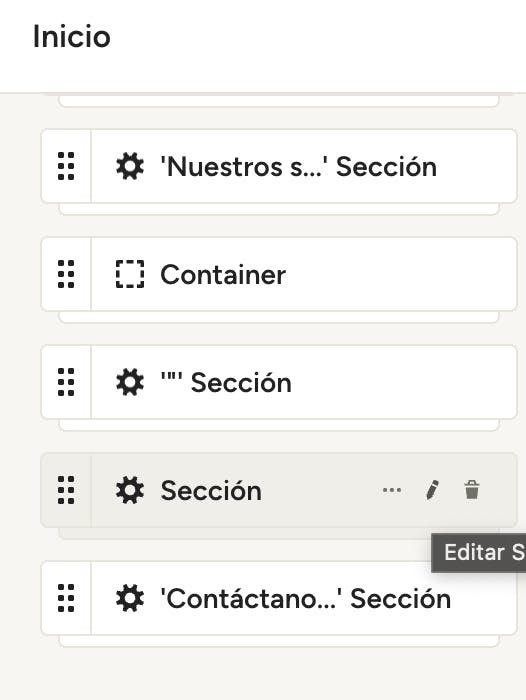
Task: Click gear icon of 'Contáctano...' Sección
Action: pyautogui.click(x=130, y=598)
